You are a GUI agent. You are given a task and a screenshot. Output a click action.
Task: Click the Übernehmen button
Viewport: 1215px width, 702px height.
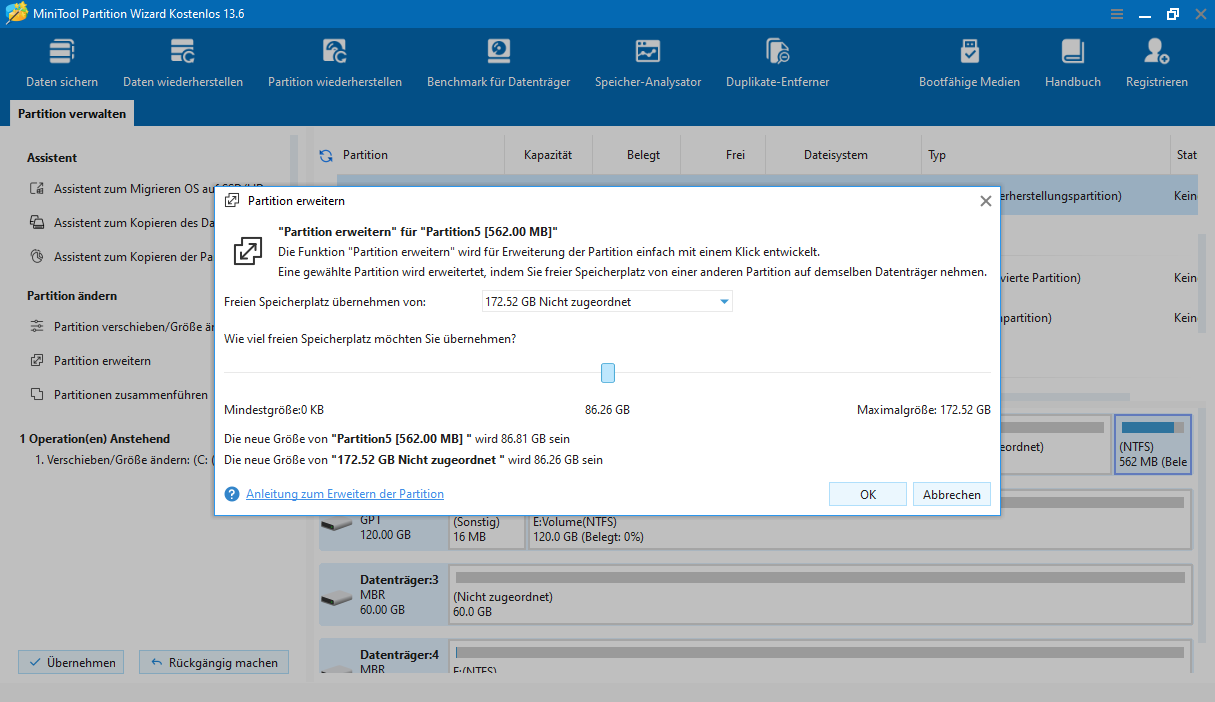click(71, 662)
